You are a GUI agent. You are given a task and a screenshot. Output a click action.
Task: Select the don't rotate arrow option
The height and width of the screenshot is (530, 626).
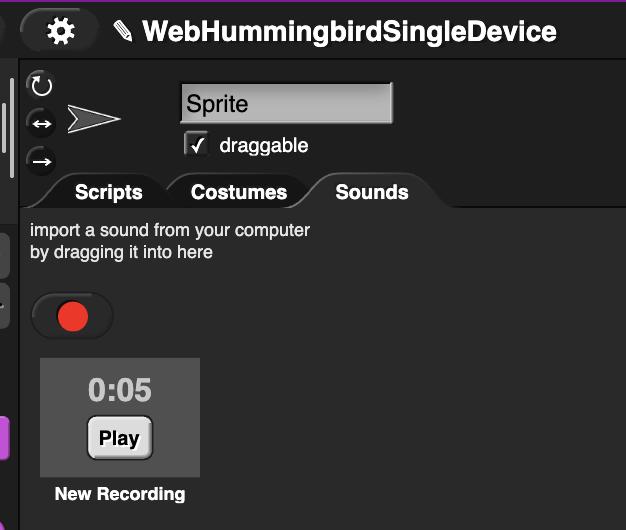(41, 160)
